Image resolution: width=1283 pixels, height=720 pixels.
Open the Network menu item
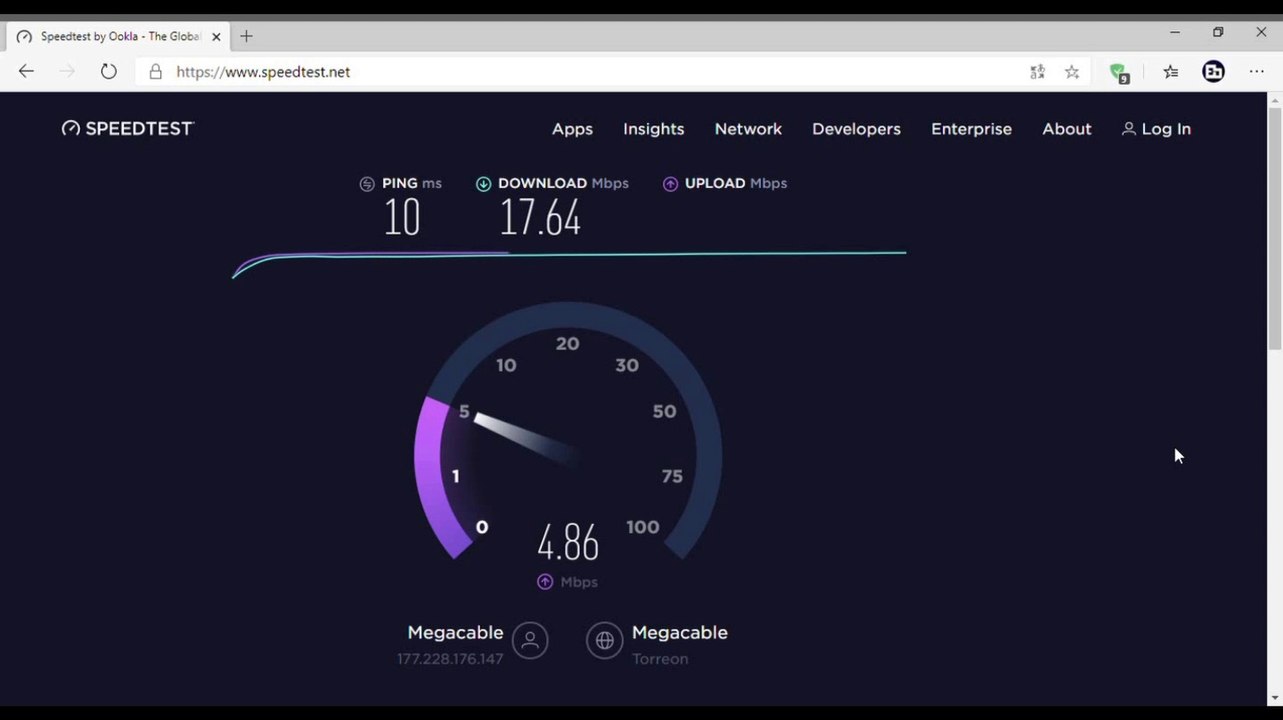pos(748,129)
